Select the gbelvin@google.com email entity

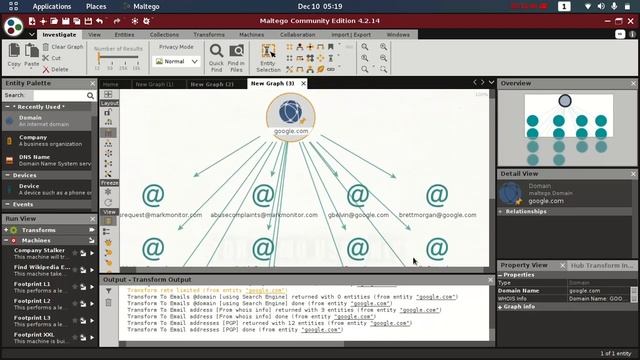[358, 201]
